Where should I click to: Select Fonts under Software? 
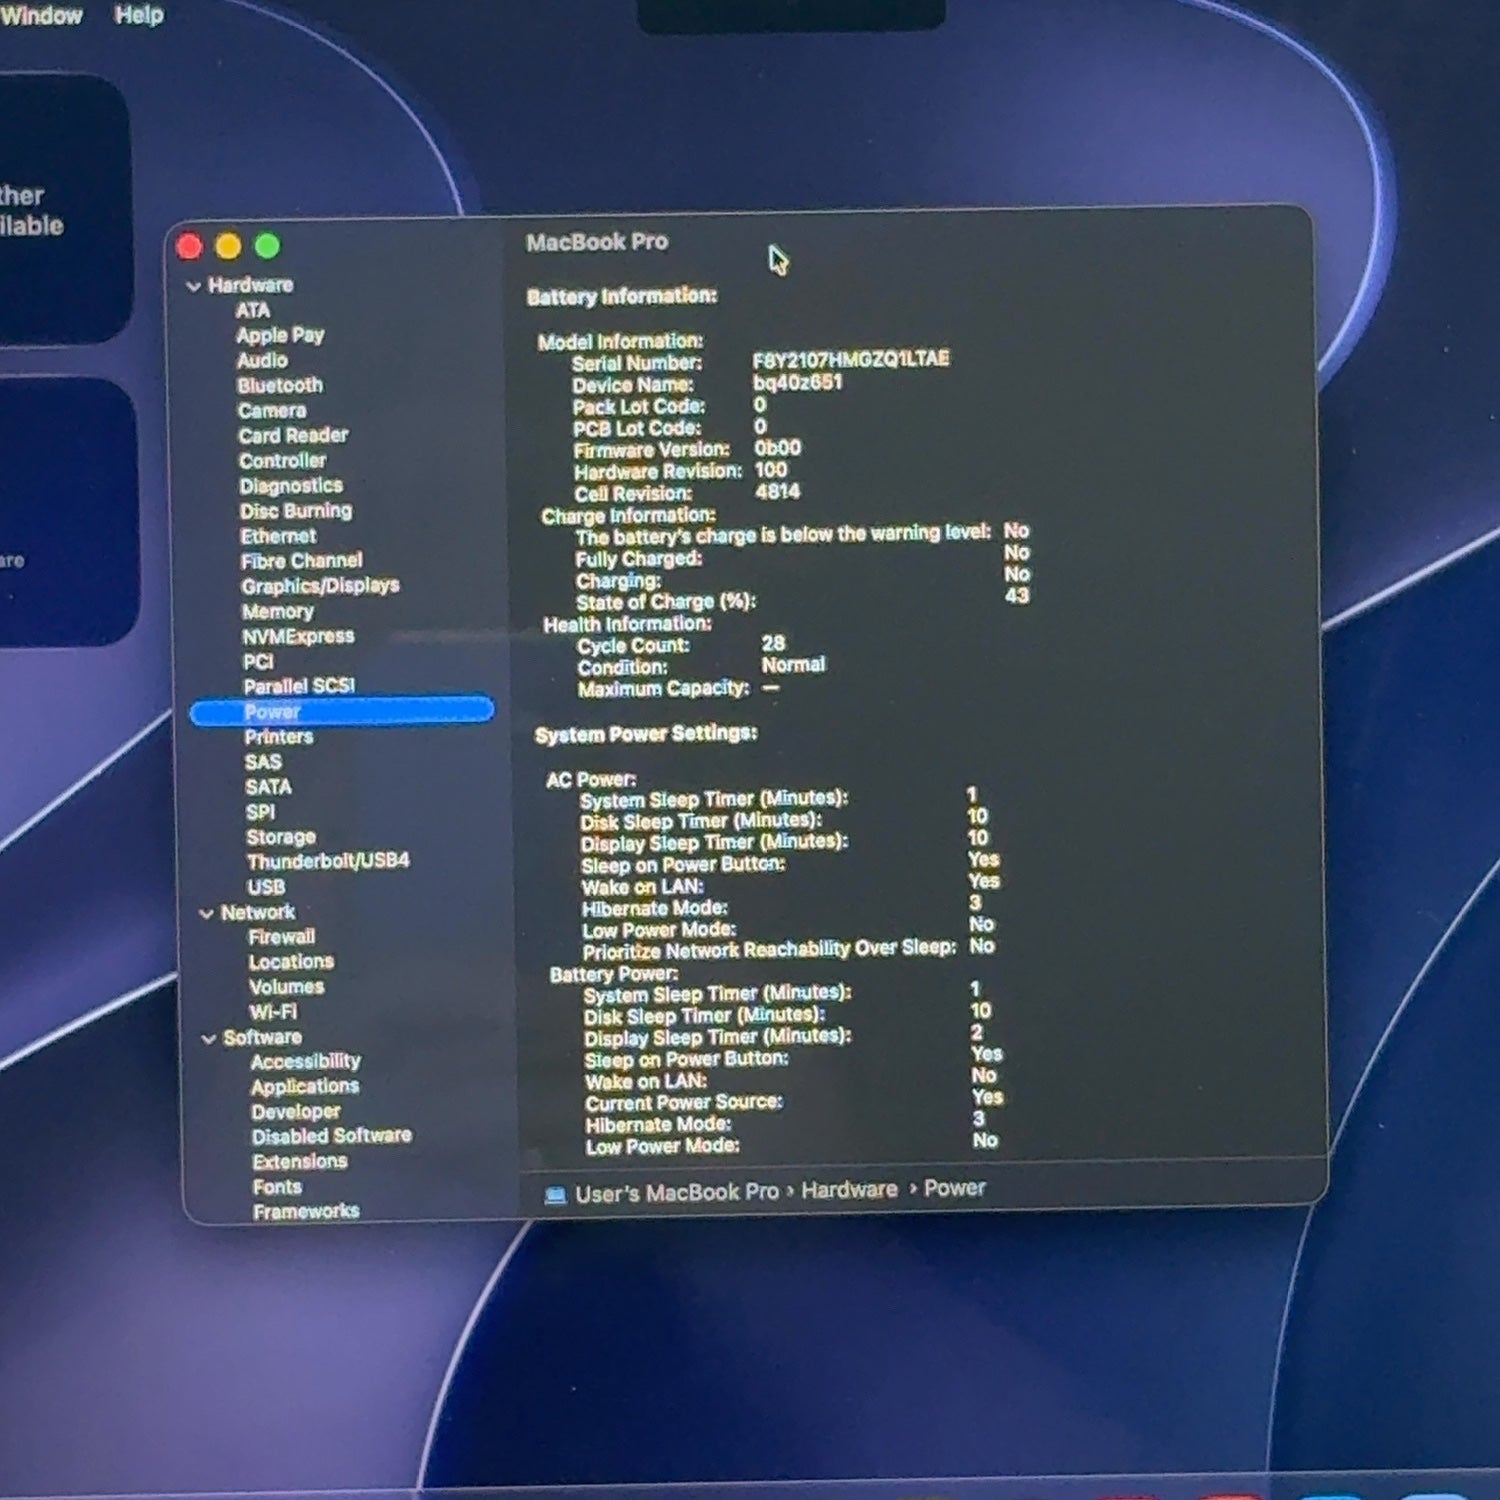point(277,1187)
